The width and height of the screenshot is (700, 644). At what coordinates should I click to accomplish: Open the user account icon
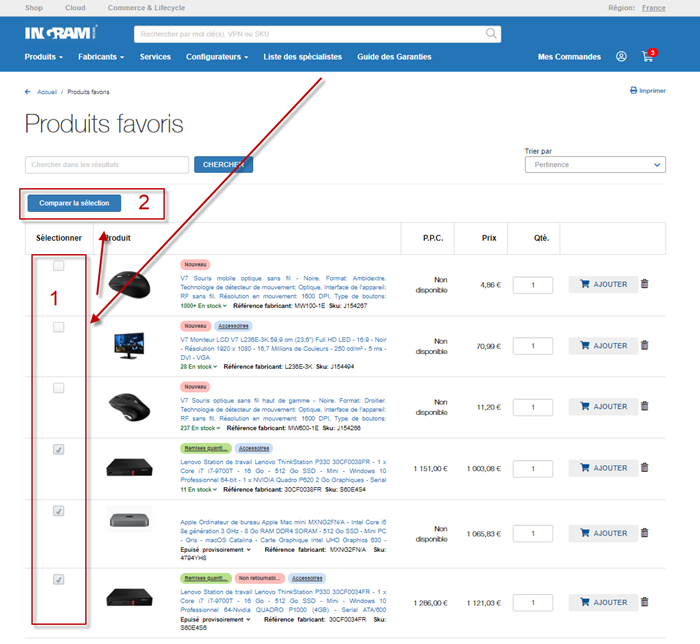coord(621,57)
